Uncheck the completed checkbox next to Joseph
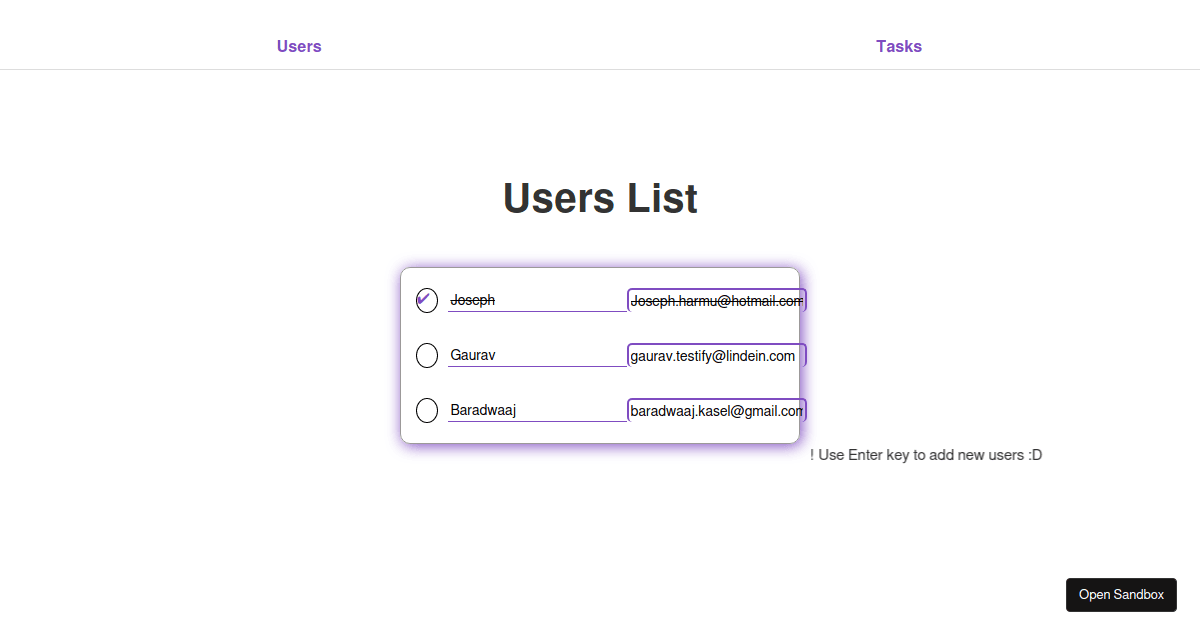This screenshot has height=630, width=1200. tap(427, 300)
